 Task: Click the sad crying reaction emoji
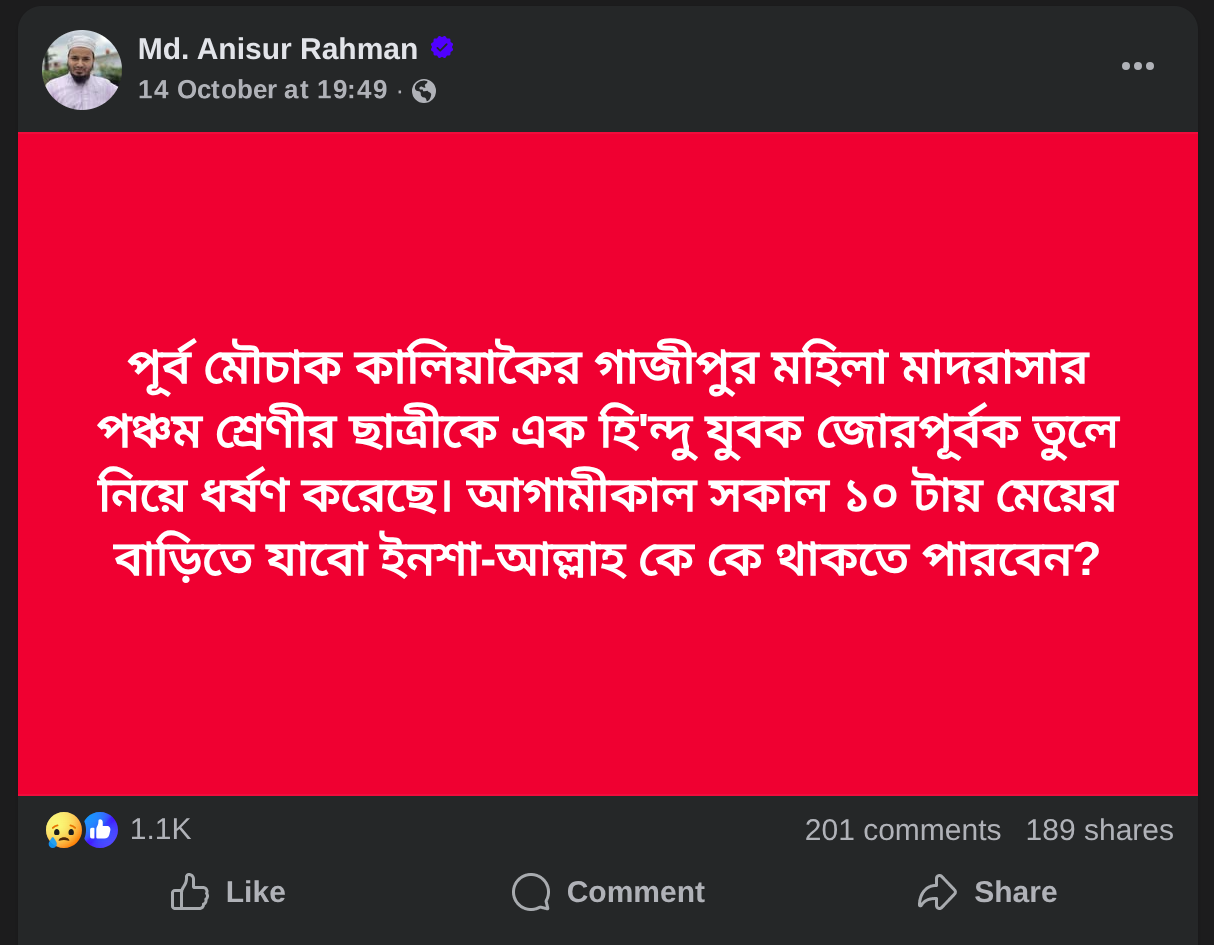pyautogui.click(x=63, y=830)
